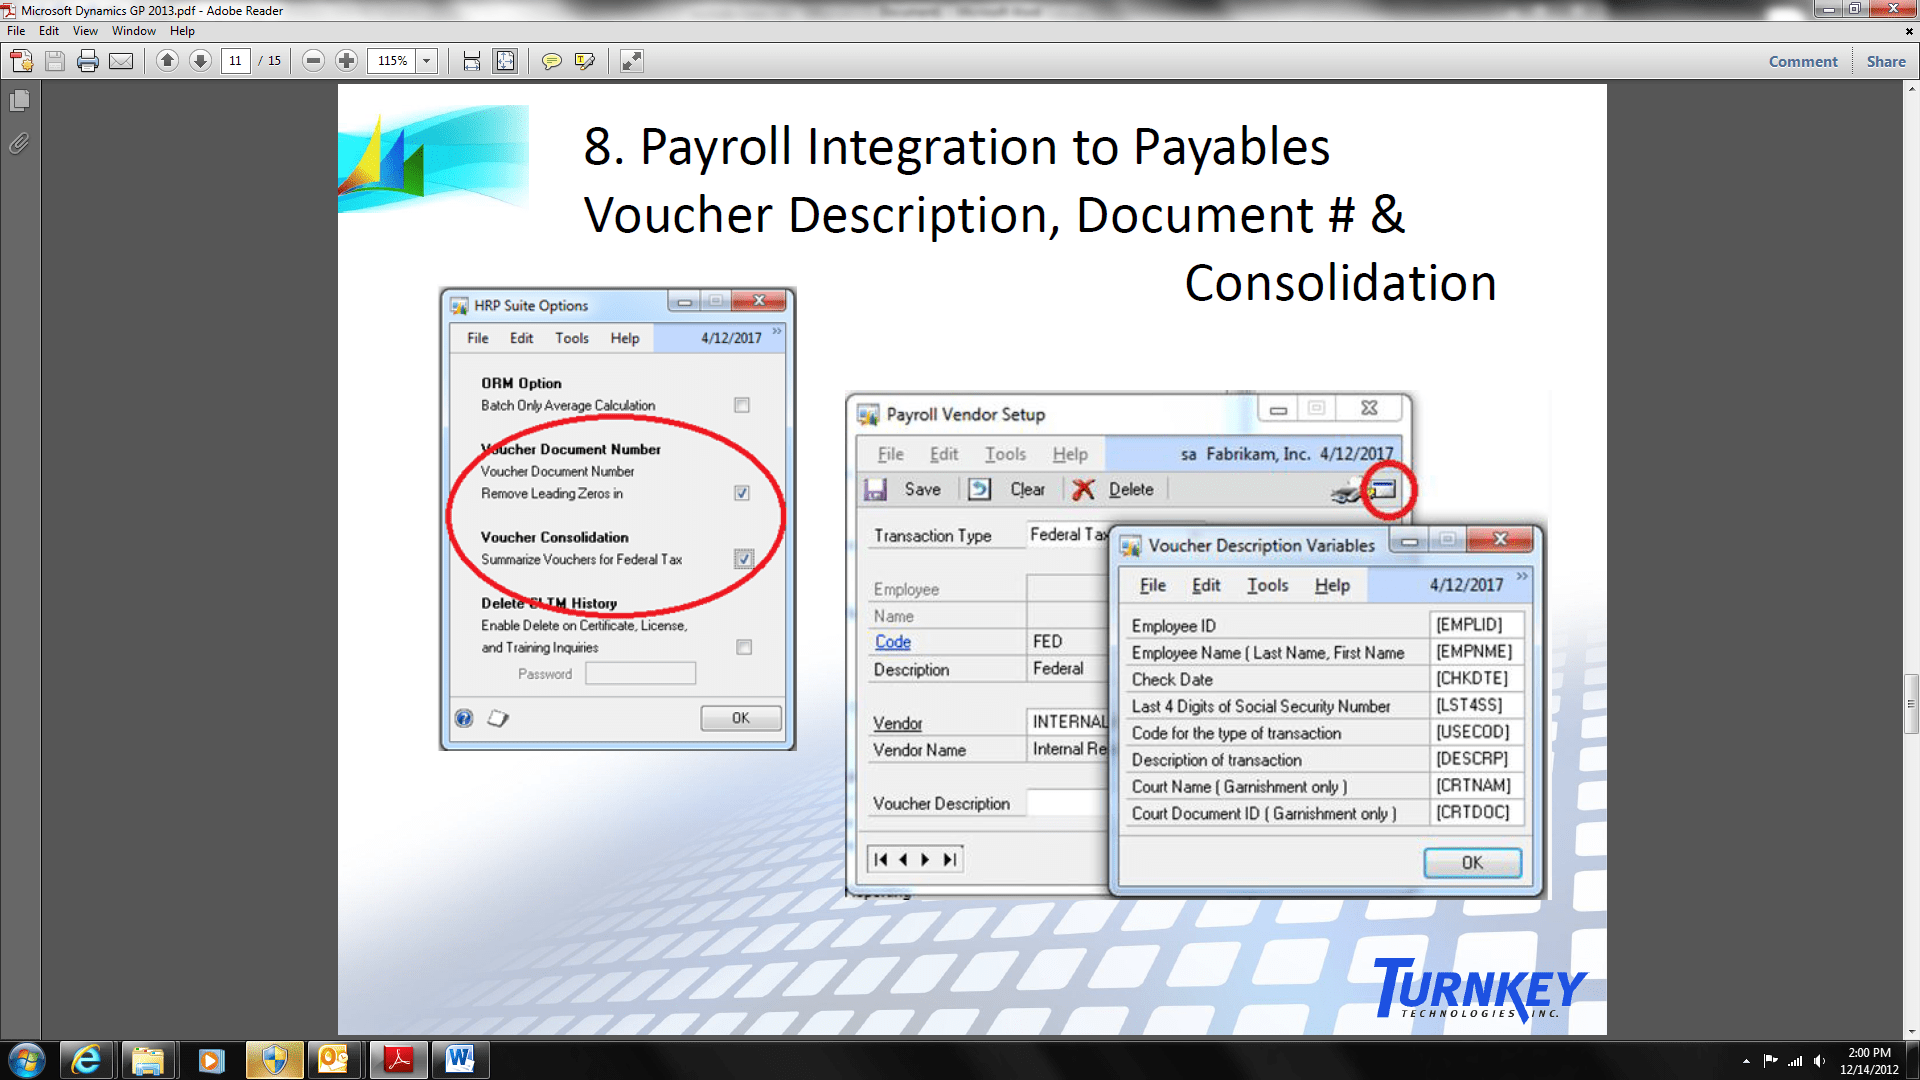
Task: Save a copy of the PDF
Action: point(53,61)
